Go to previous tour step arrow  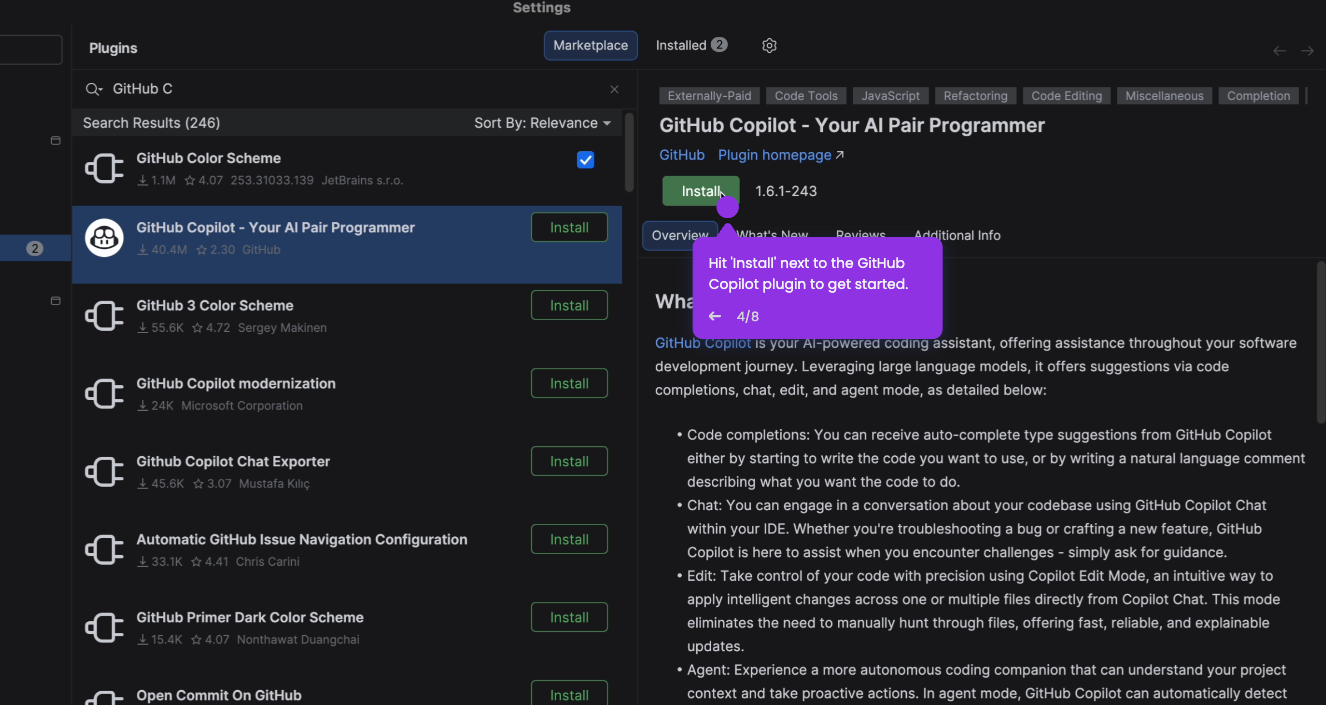coord(715,316)
